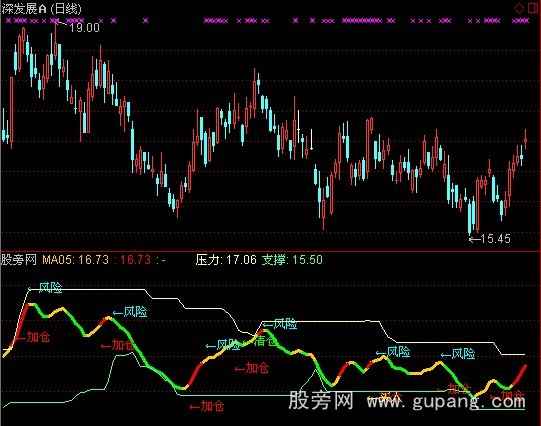
Task: Click the topmost cyan 风险 label at the first peak
Action: pyautogui.click(x=50, y=287)
